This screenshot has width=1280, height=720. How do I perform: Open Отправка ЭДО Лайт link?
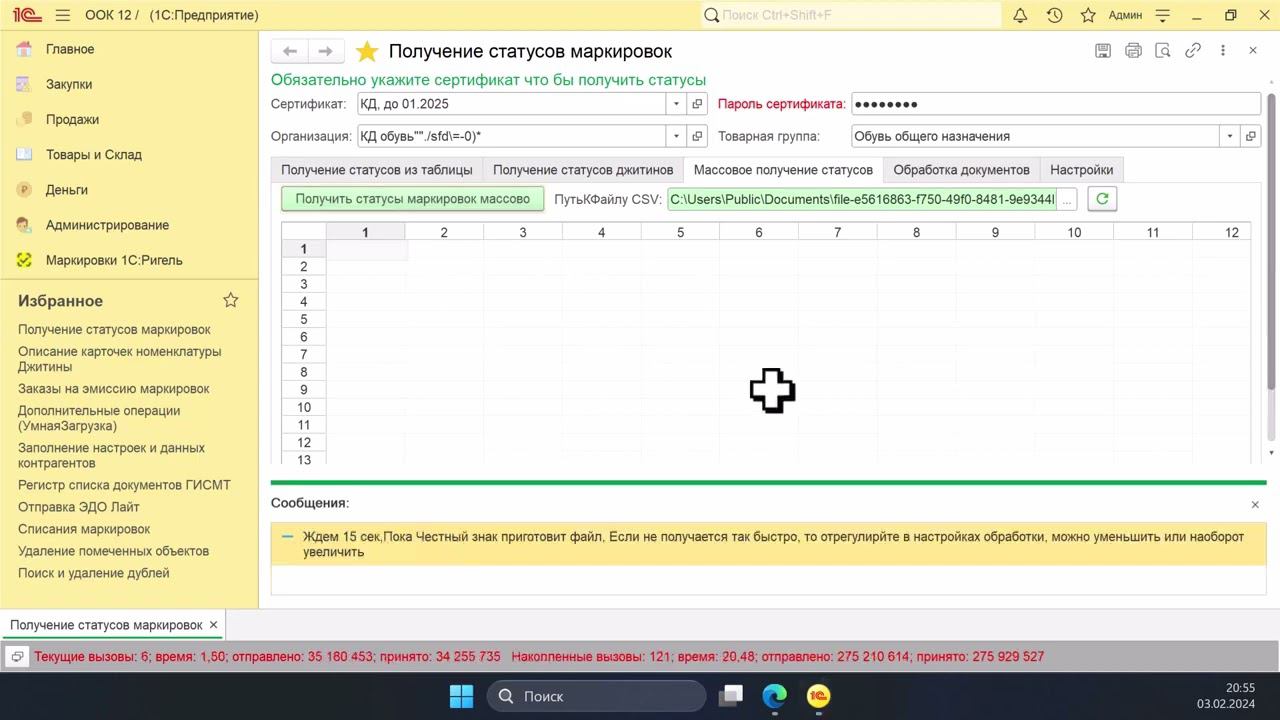coord(79,507)
